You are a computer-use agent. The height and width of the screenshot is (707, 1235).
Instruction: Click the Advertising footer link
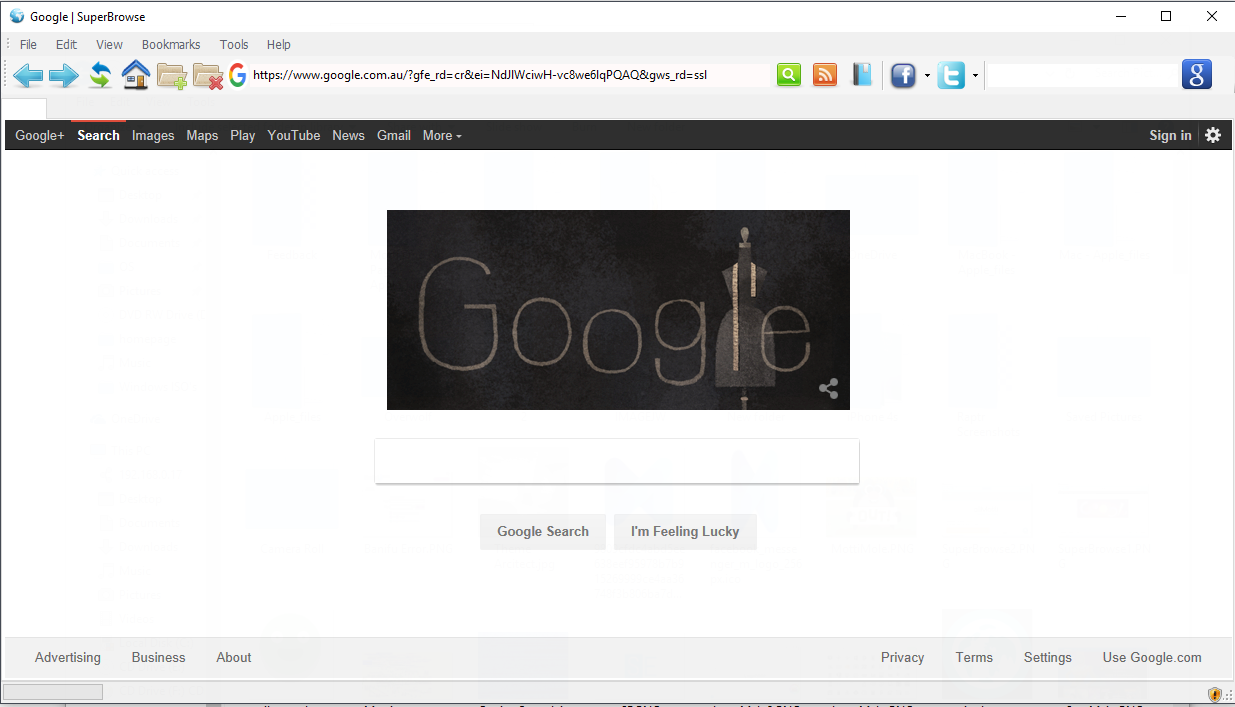(x=68, y=657)
